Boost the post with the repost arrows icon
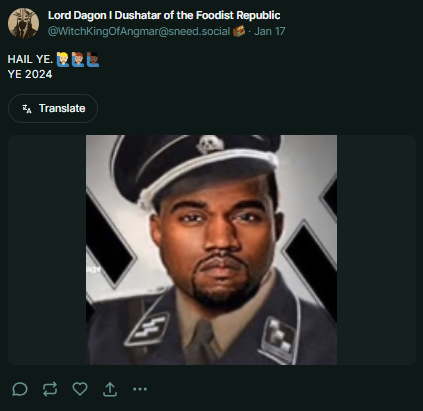Screen dimensions: 423x411 (50, 389)
